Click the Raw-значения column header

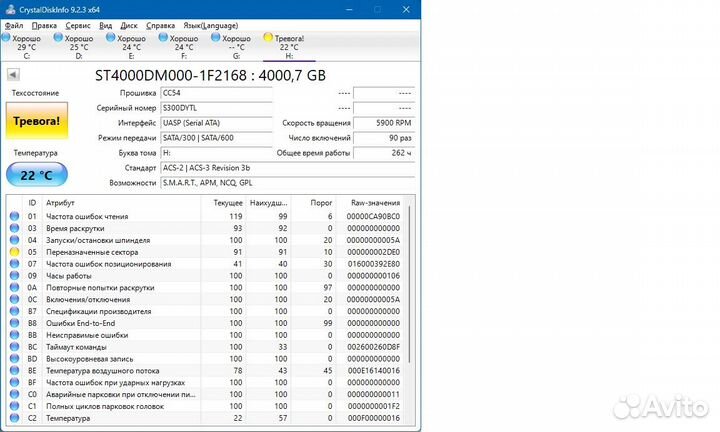(x=370, y=202)
